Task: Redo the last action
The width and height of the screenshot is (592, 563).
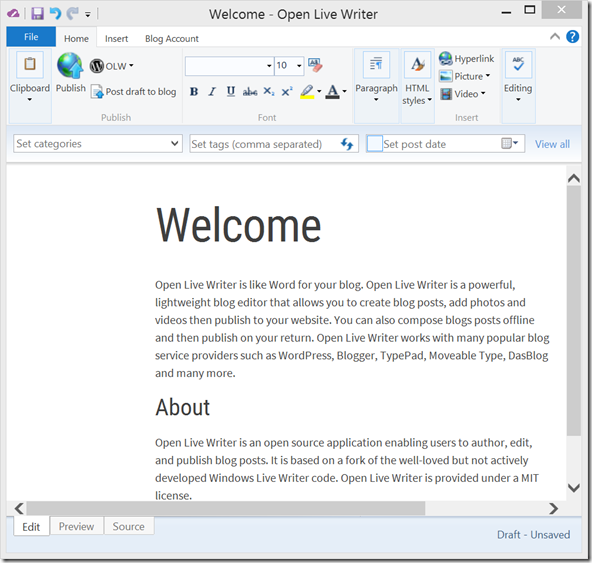Action: click(72, 14)
